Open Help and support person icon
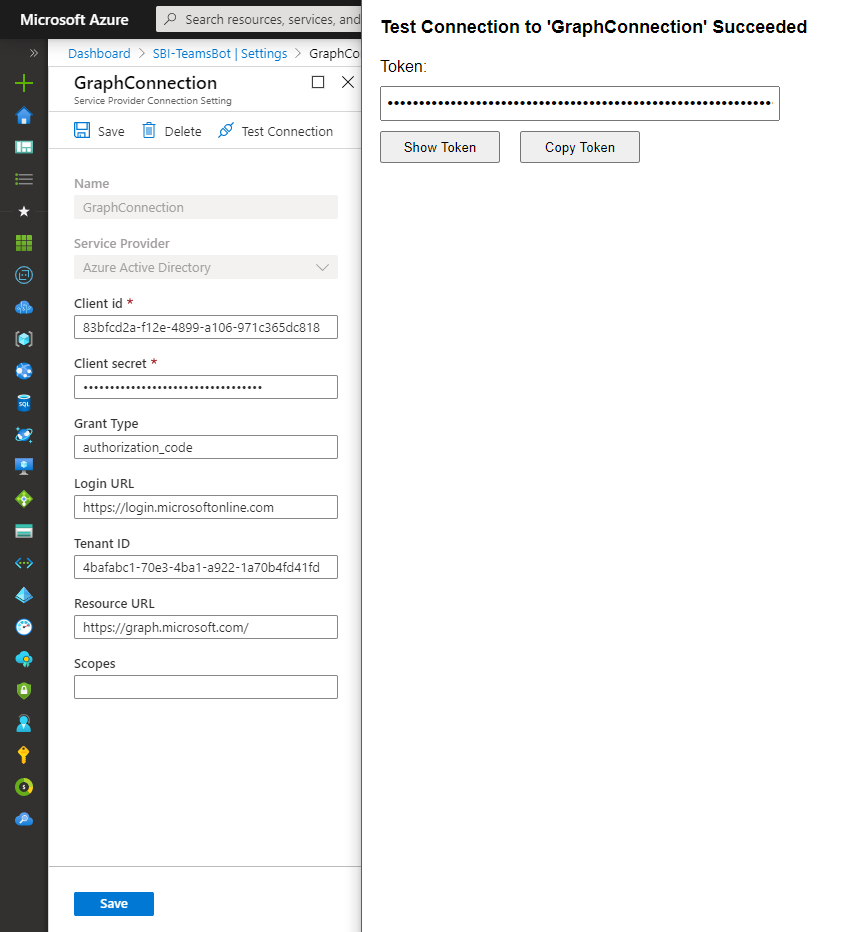Viewport: 845px width, 932px height. [24, 723]
